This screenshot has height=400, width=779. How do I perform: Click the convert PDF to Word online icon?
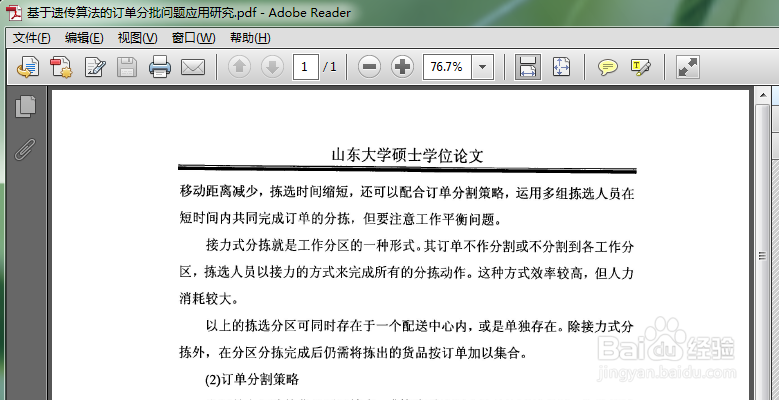point(28,67)
